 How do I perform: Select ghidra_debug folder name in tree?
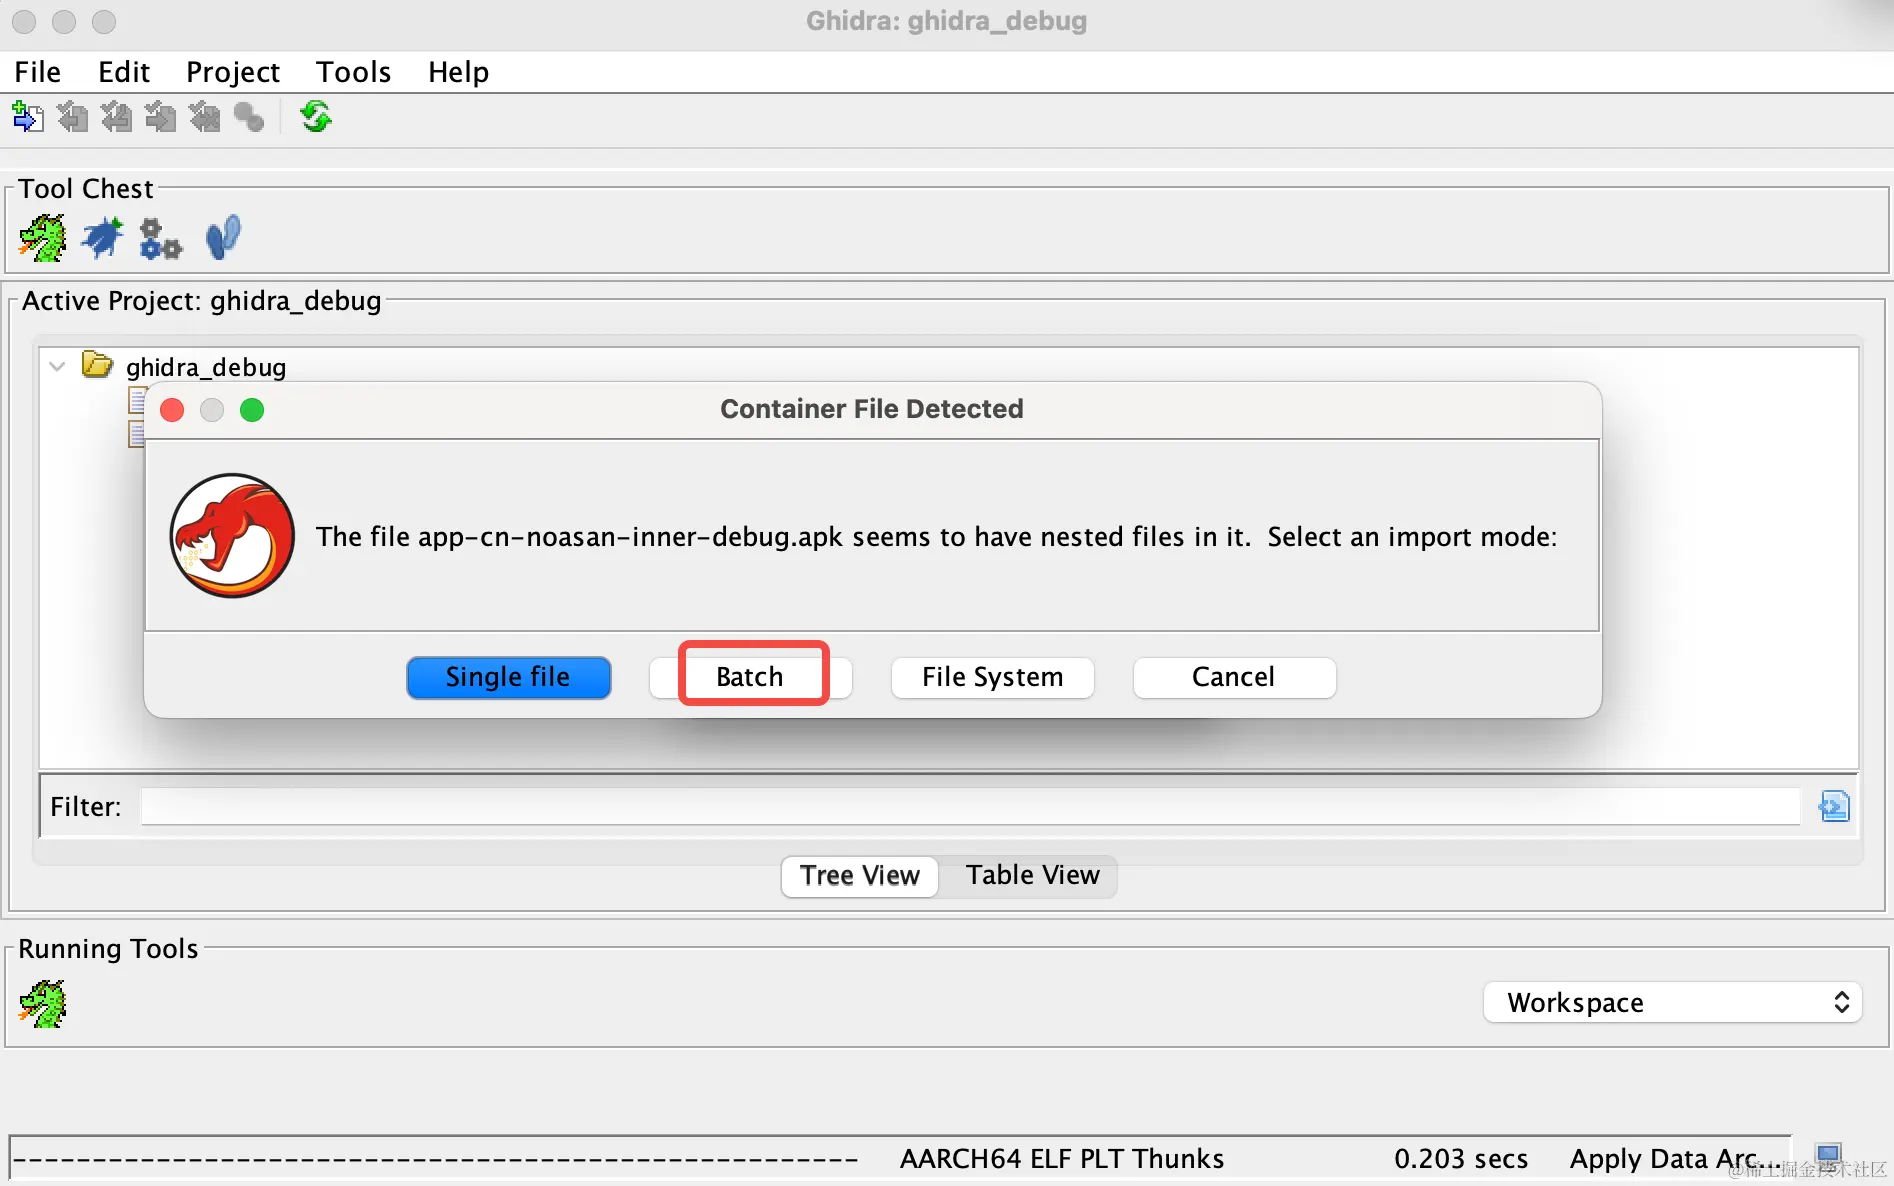tap(206, 367)
